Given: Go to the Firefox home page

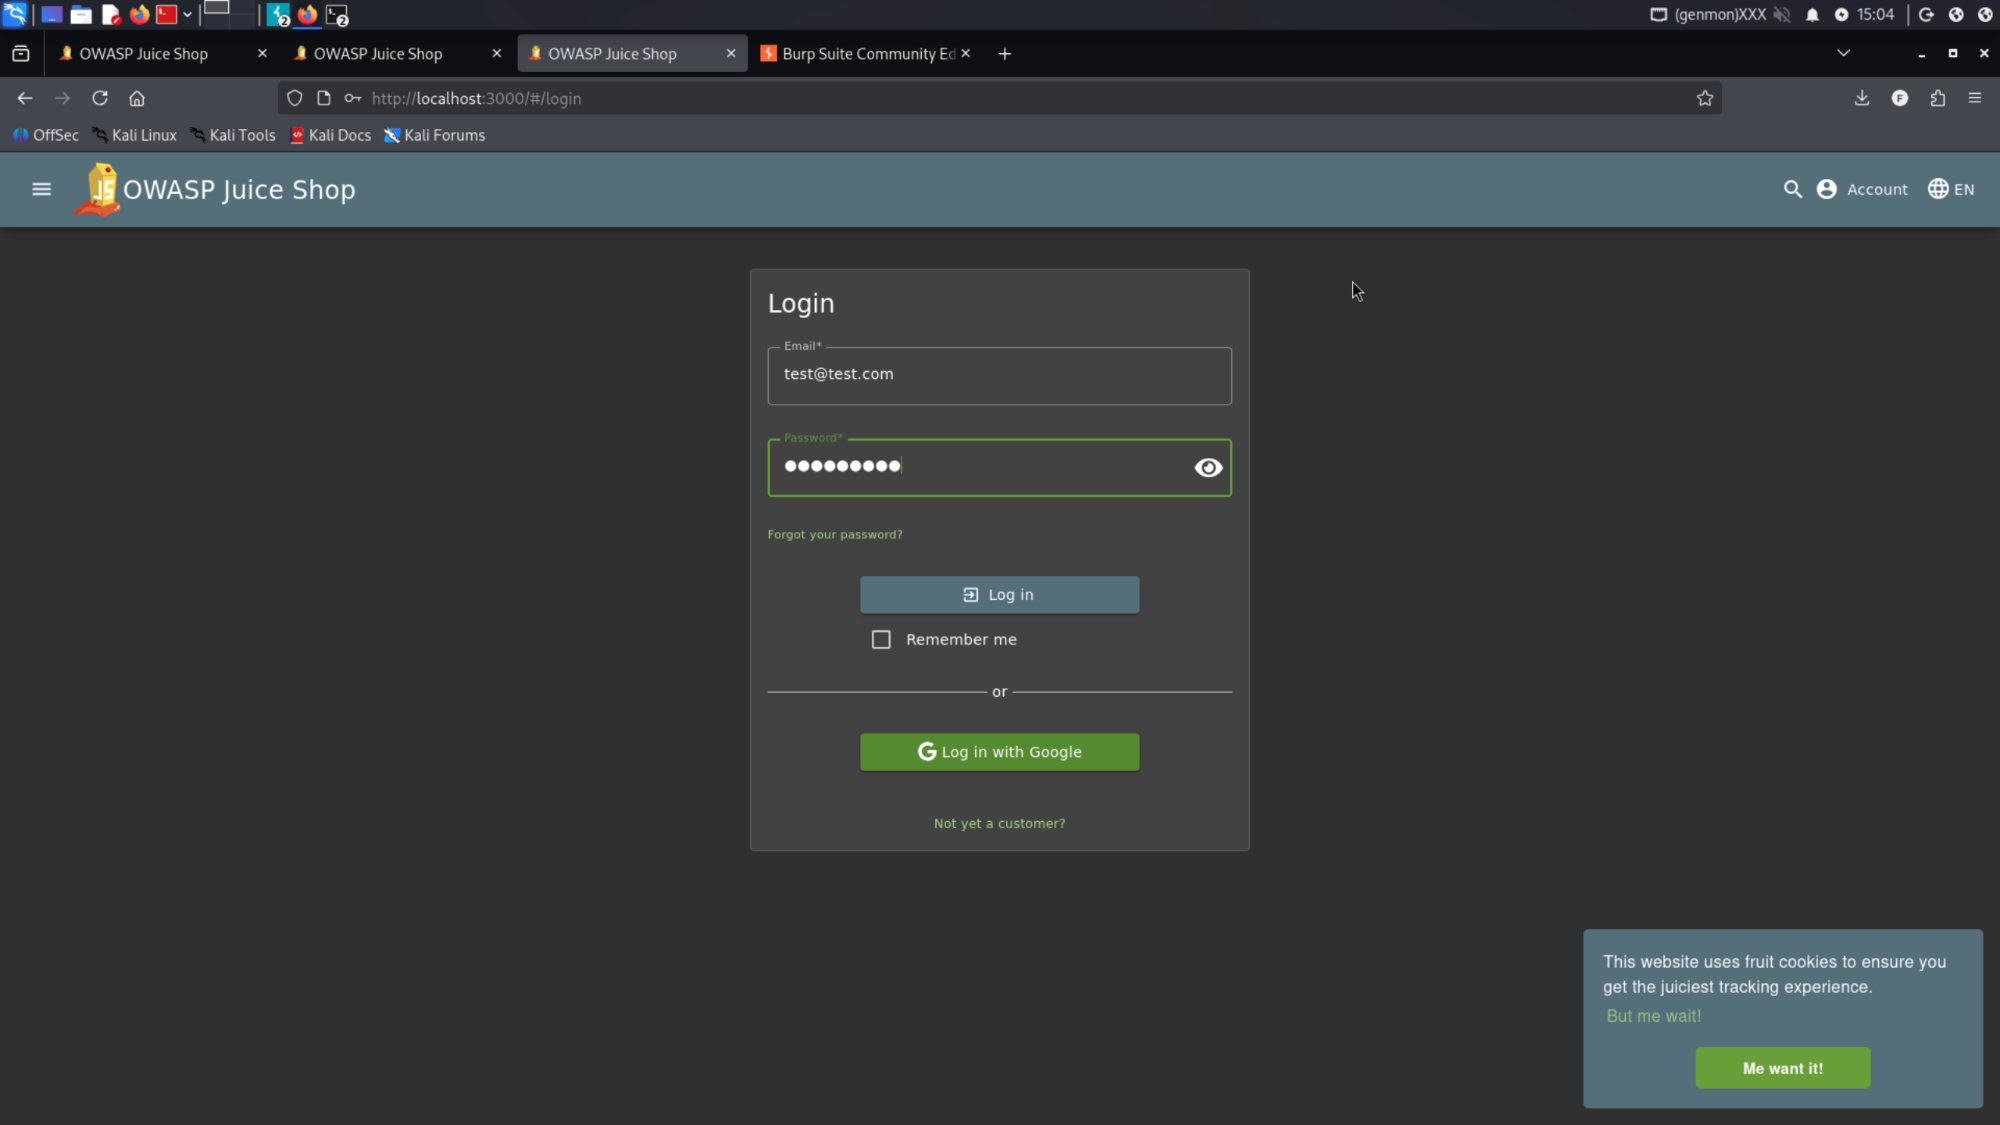Looking at the screenshot, I should click(137, 98).
